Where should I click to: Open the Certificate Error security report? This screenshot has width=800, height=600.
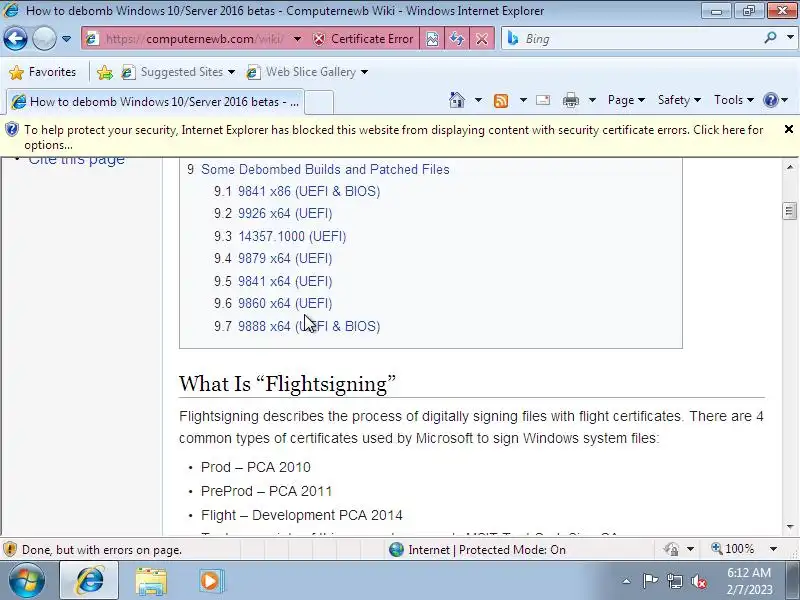pyautogui.click(x=363, y=39)
